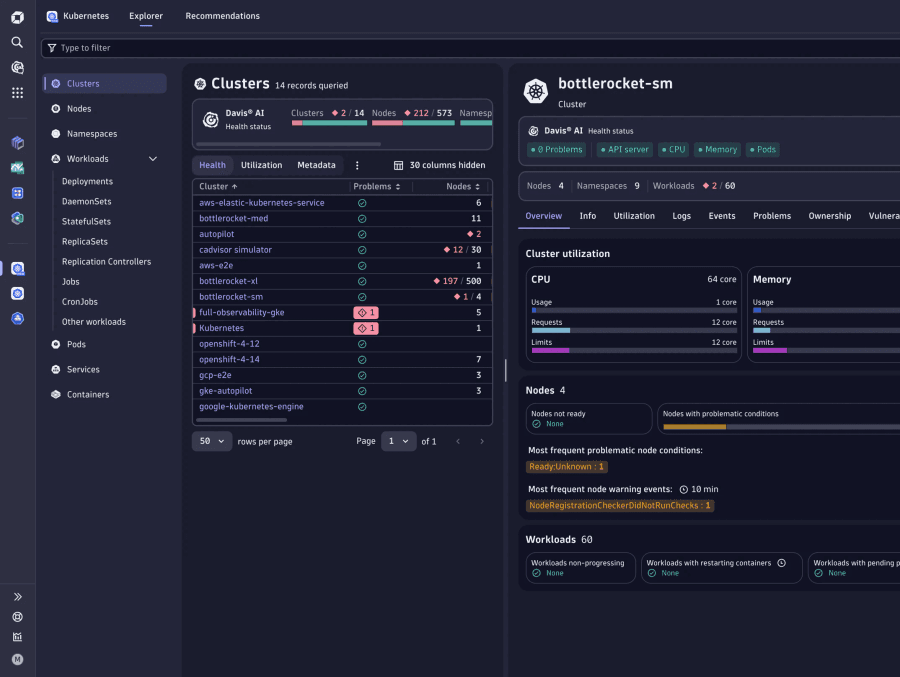Open the Events tab in cluster details
The height and width of the screenshot is (677, 900).
coord(721,216)
